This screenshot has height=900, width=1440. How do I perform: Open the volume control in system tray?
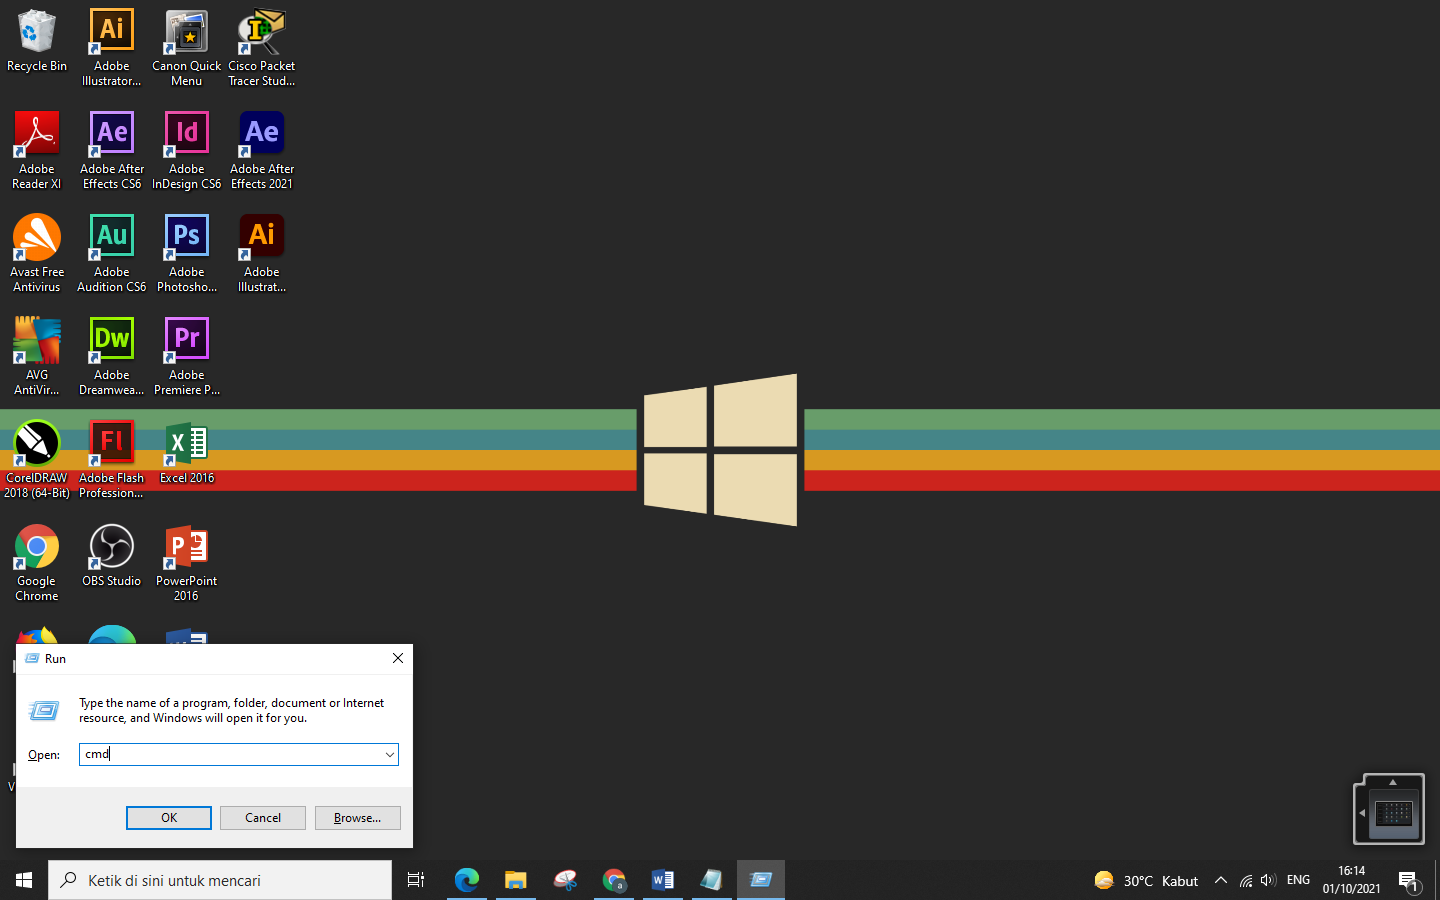pos(1268,880)
